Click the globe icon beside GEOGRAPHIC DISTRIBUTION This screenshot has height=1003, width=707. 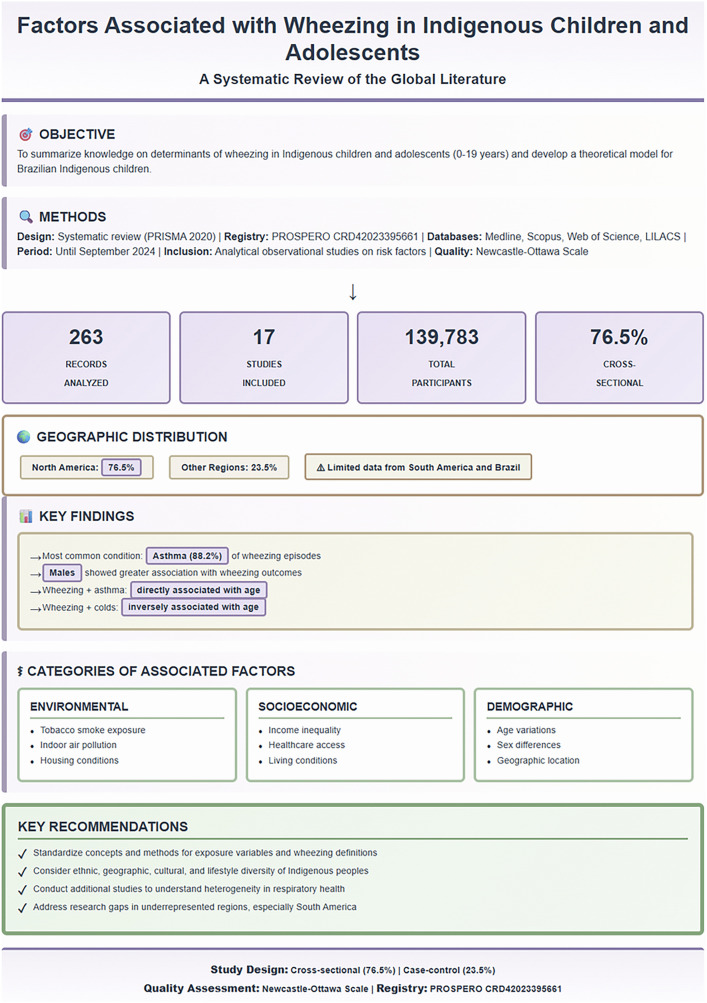[x=24, y=437]
